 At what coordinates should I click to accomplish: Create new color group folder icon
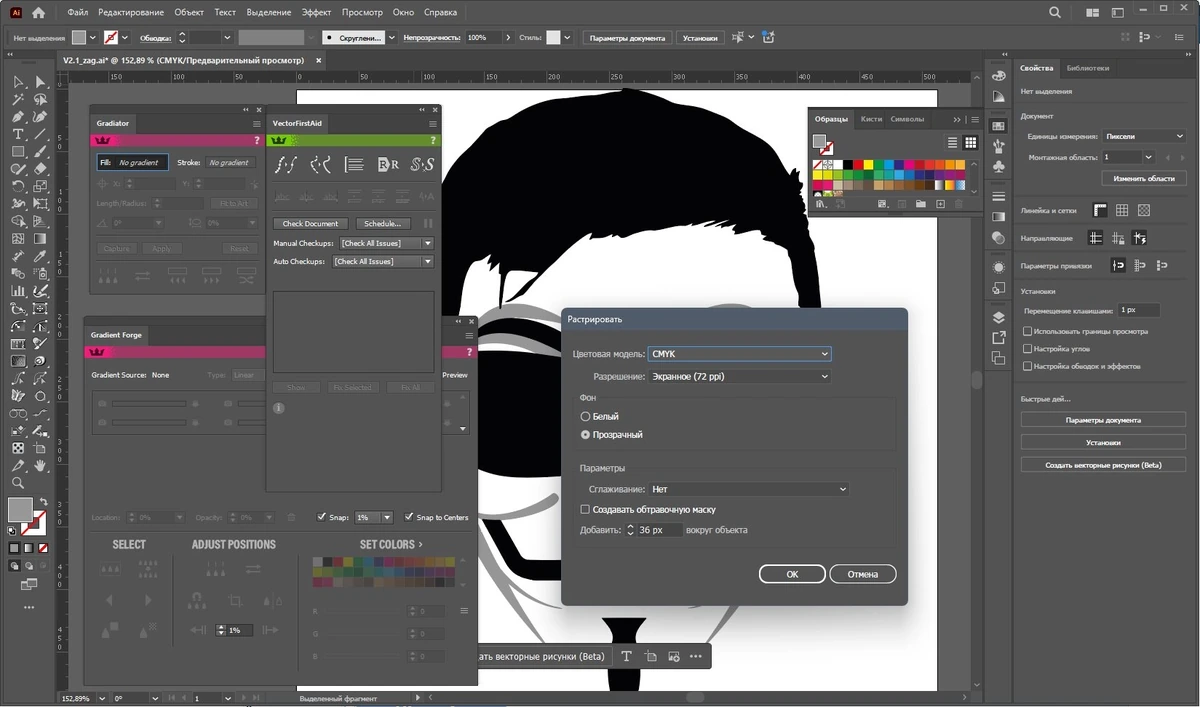coord(922,204)
